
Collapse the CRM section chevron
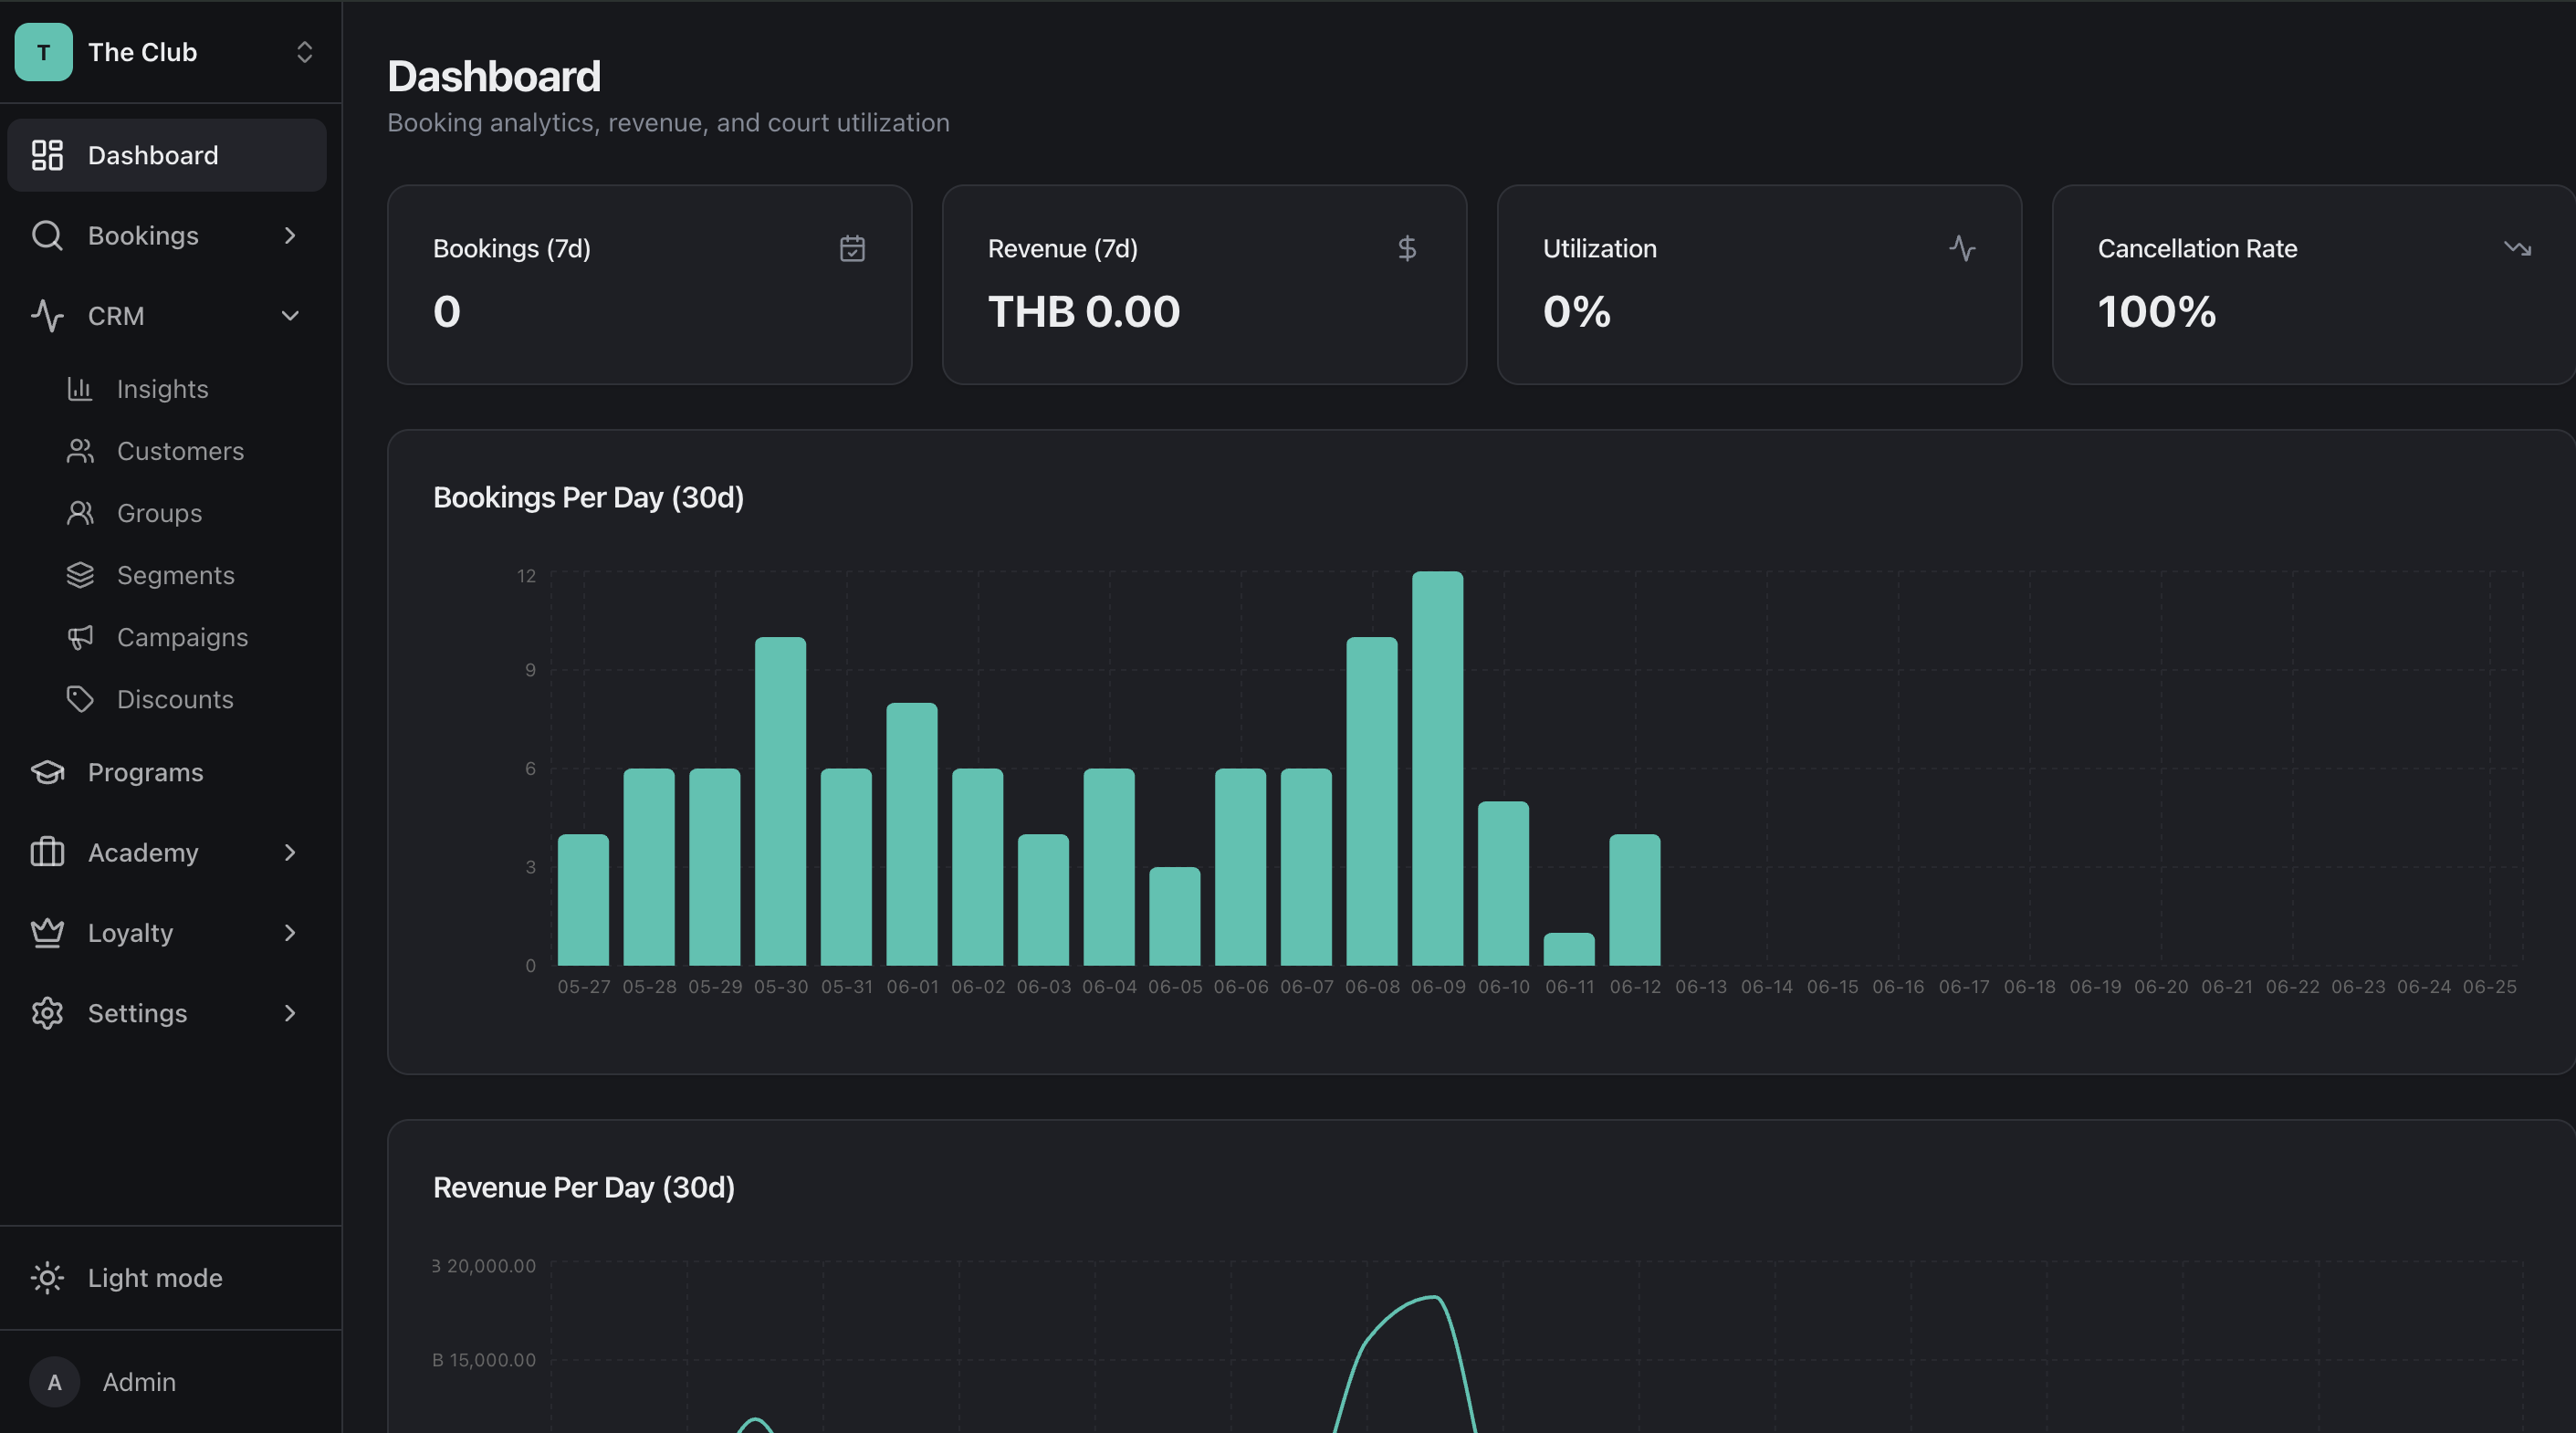pyautogui.click(x=290, y=316)
